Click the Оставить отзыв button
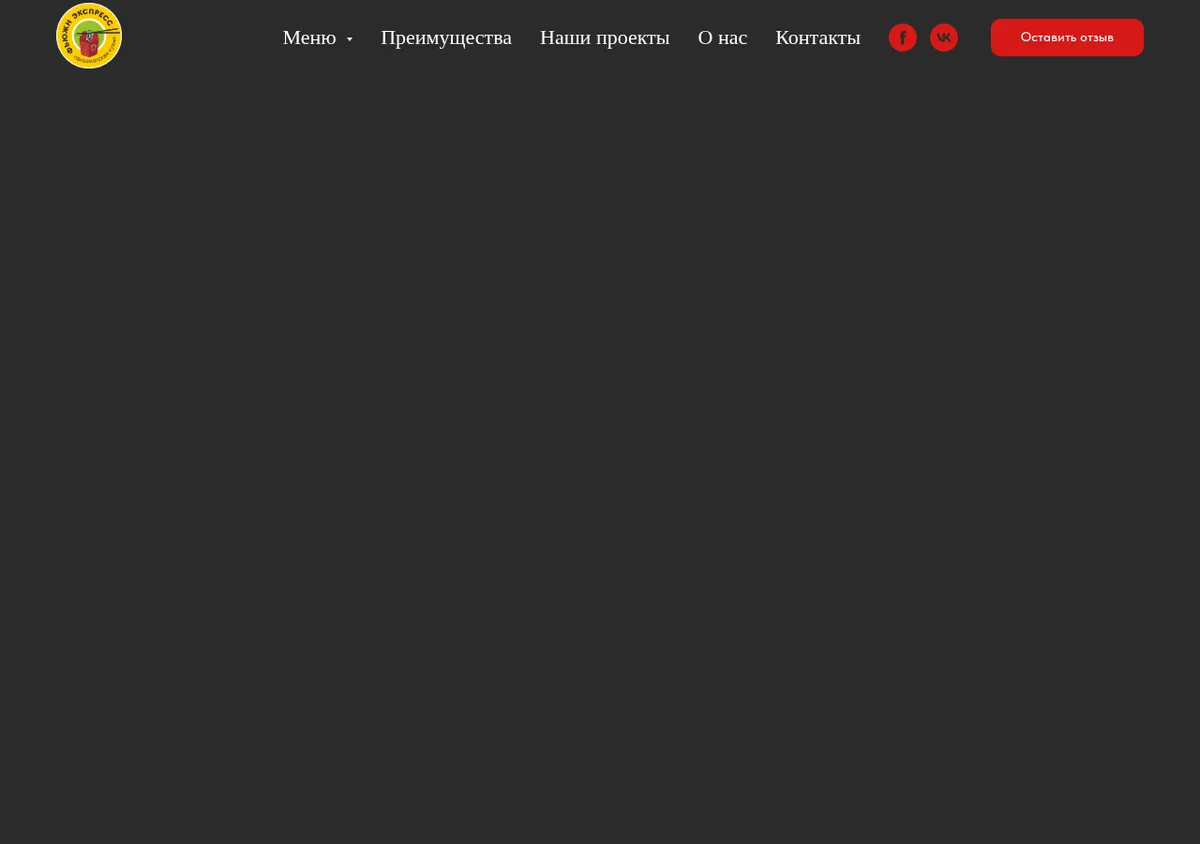Screen dimensions: 1200x844 tap(1067, 37)
